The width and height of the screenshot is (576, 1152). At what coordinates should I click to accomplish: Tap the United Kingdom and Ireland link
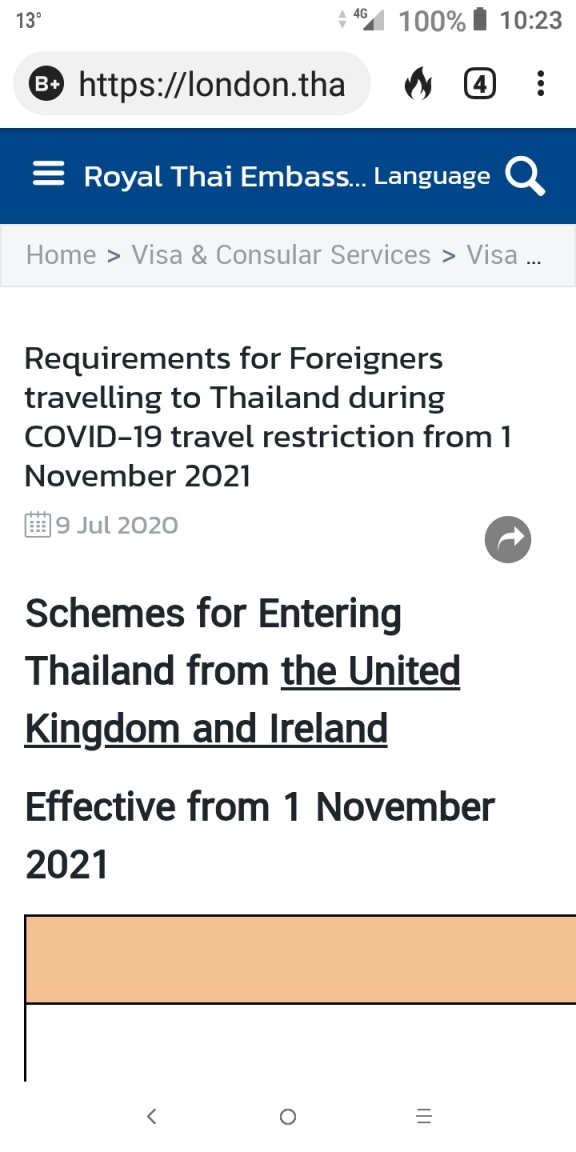tap(242, 699)
